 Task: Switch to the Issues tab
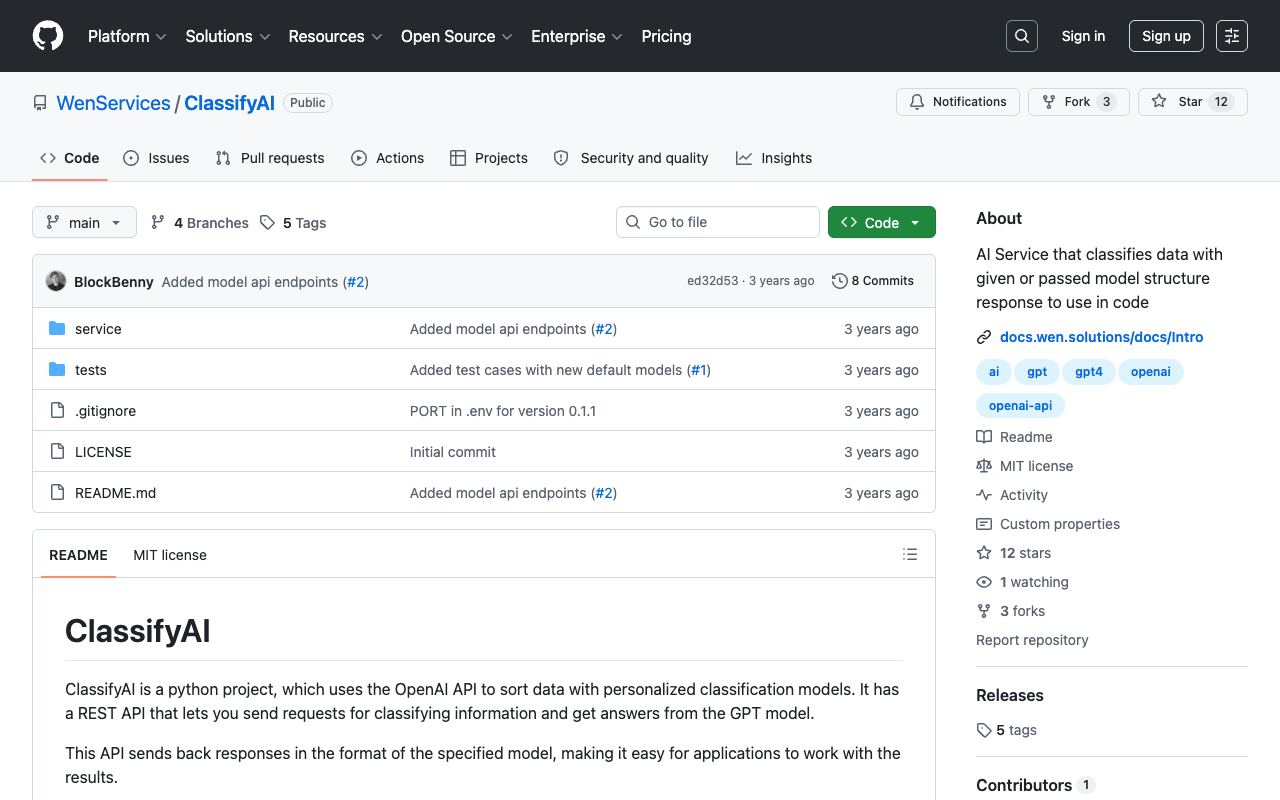tap(156, 158)
